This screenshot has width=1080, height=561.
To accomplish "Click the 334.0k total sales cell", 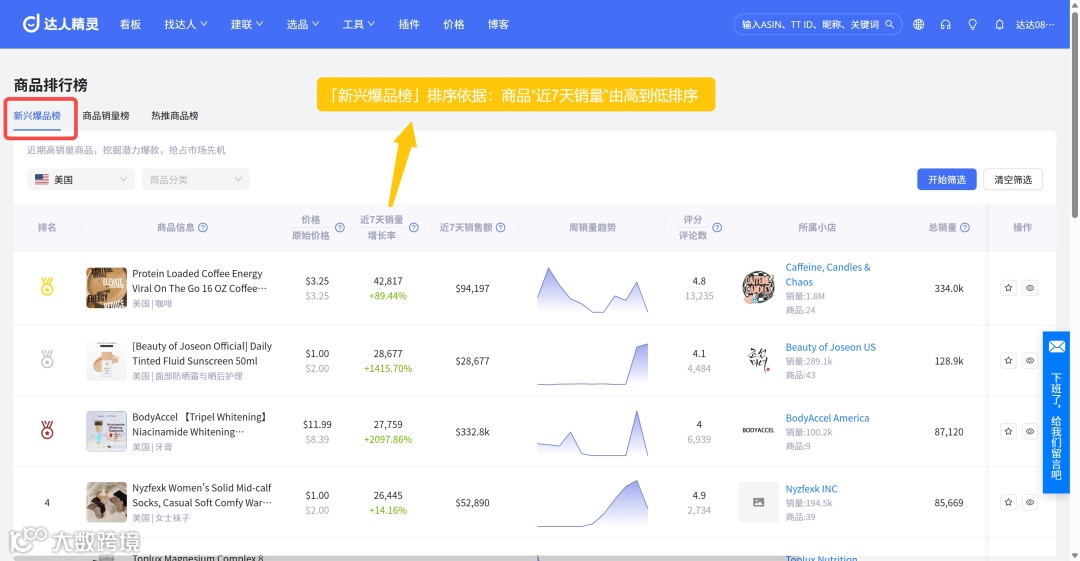I will 948,288.
